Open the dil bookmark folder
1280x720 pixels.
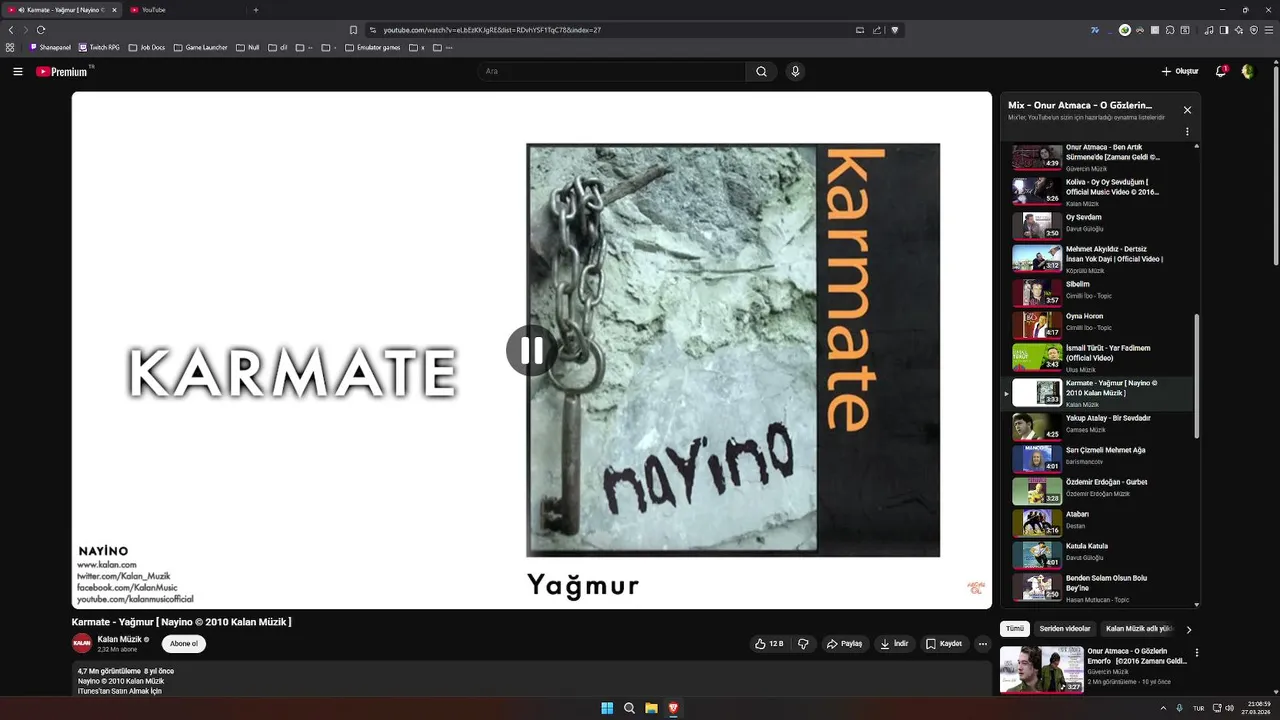277,47
